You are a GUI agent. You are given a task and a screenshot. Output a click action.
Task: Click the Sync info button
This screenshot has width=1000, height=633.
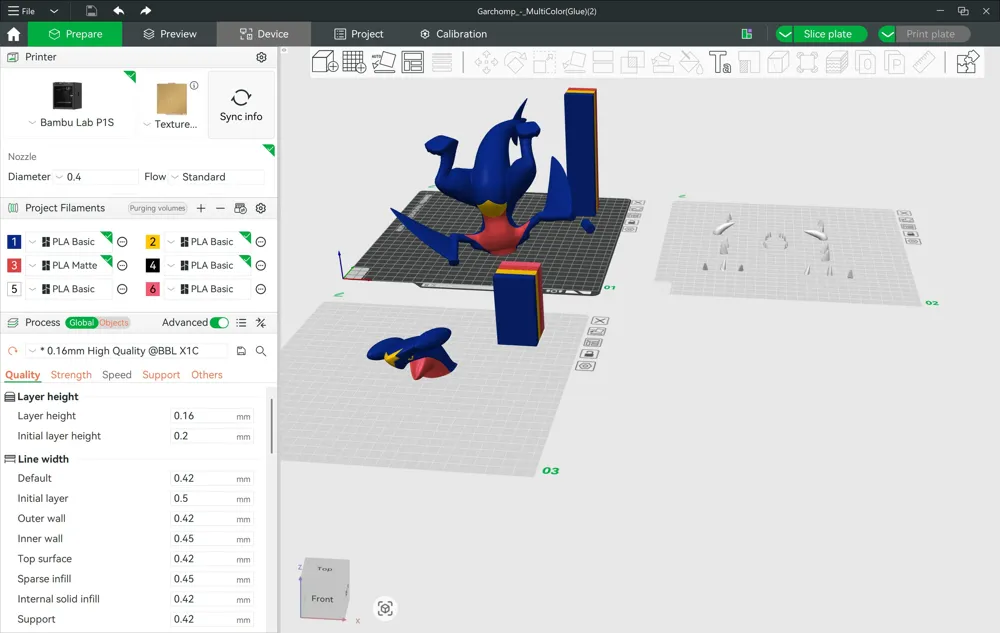click(241, 105)
